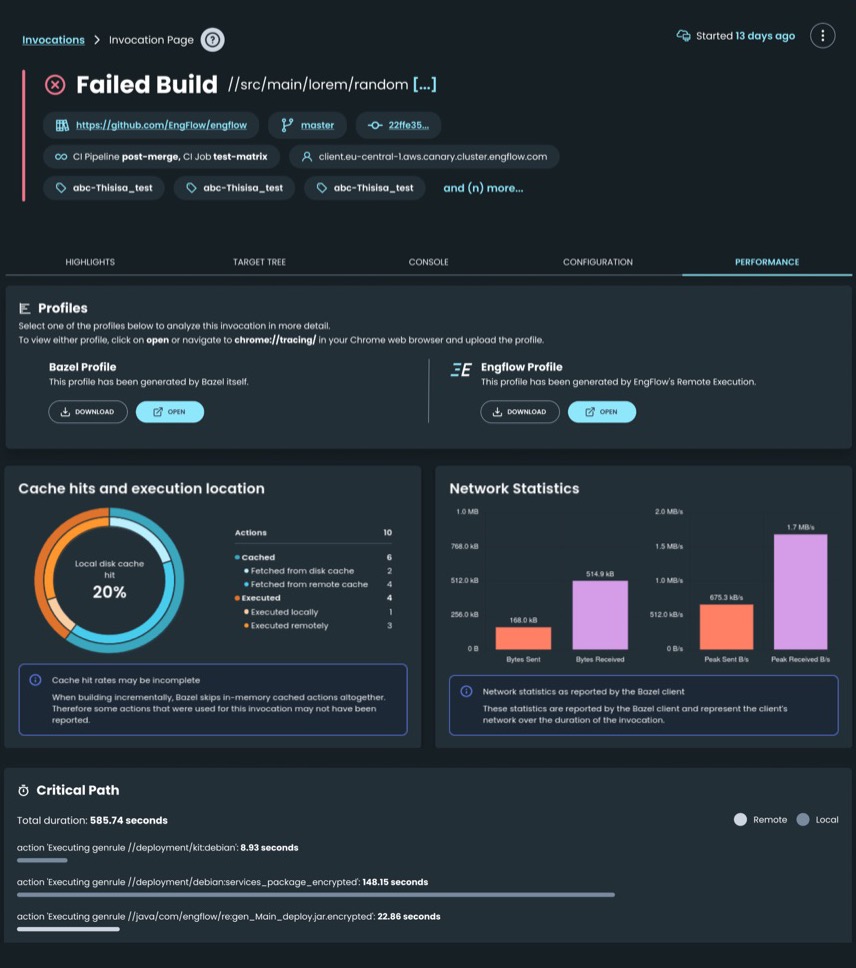Click the Peak Sent B/s bar
Screen dimensions: 856x968
click(x=726, y=627)
